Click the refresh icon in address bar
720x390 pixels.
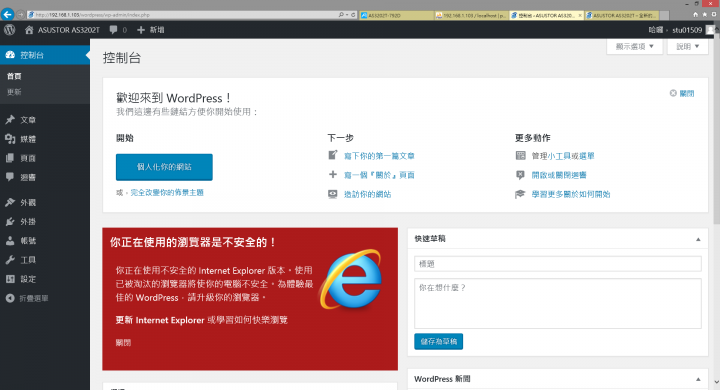(x=353, y=15)
